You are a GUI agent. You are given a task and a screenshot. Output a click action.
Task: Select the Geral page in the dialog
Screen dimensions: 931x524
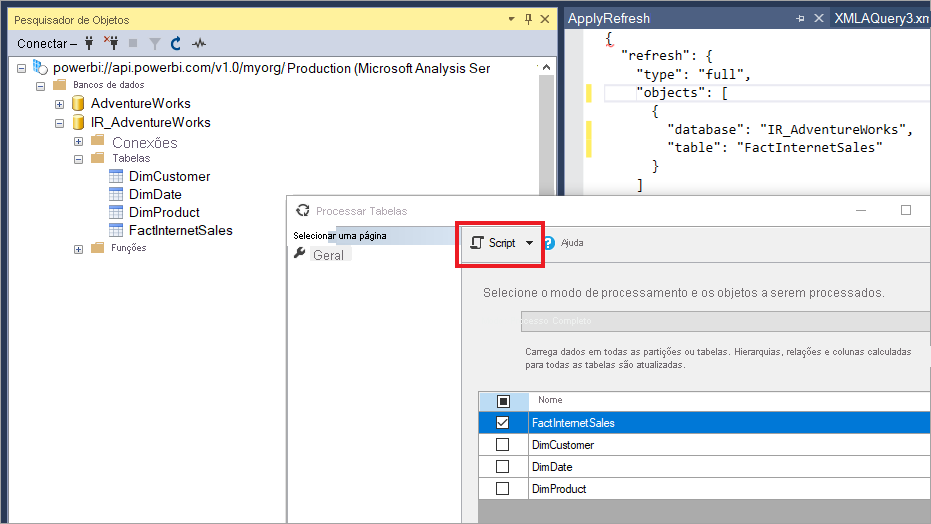coord(328,255)
